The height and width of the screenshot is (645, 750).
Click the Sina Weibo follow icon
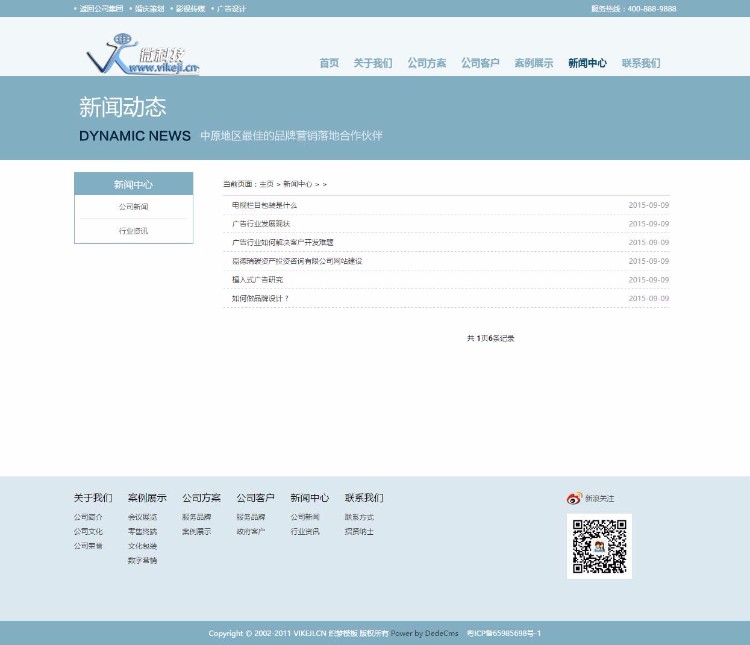click(x=574, y=498)
